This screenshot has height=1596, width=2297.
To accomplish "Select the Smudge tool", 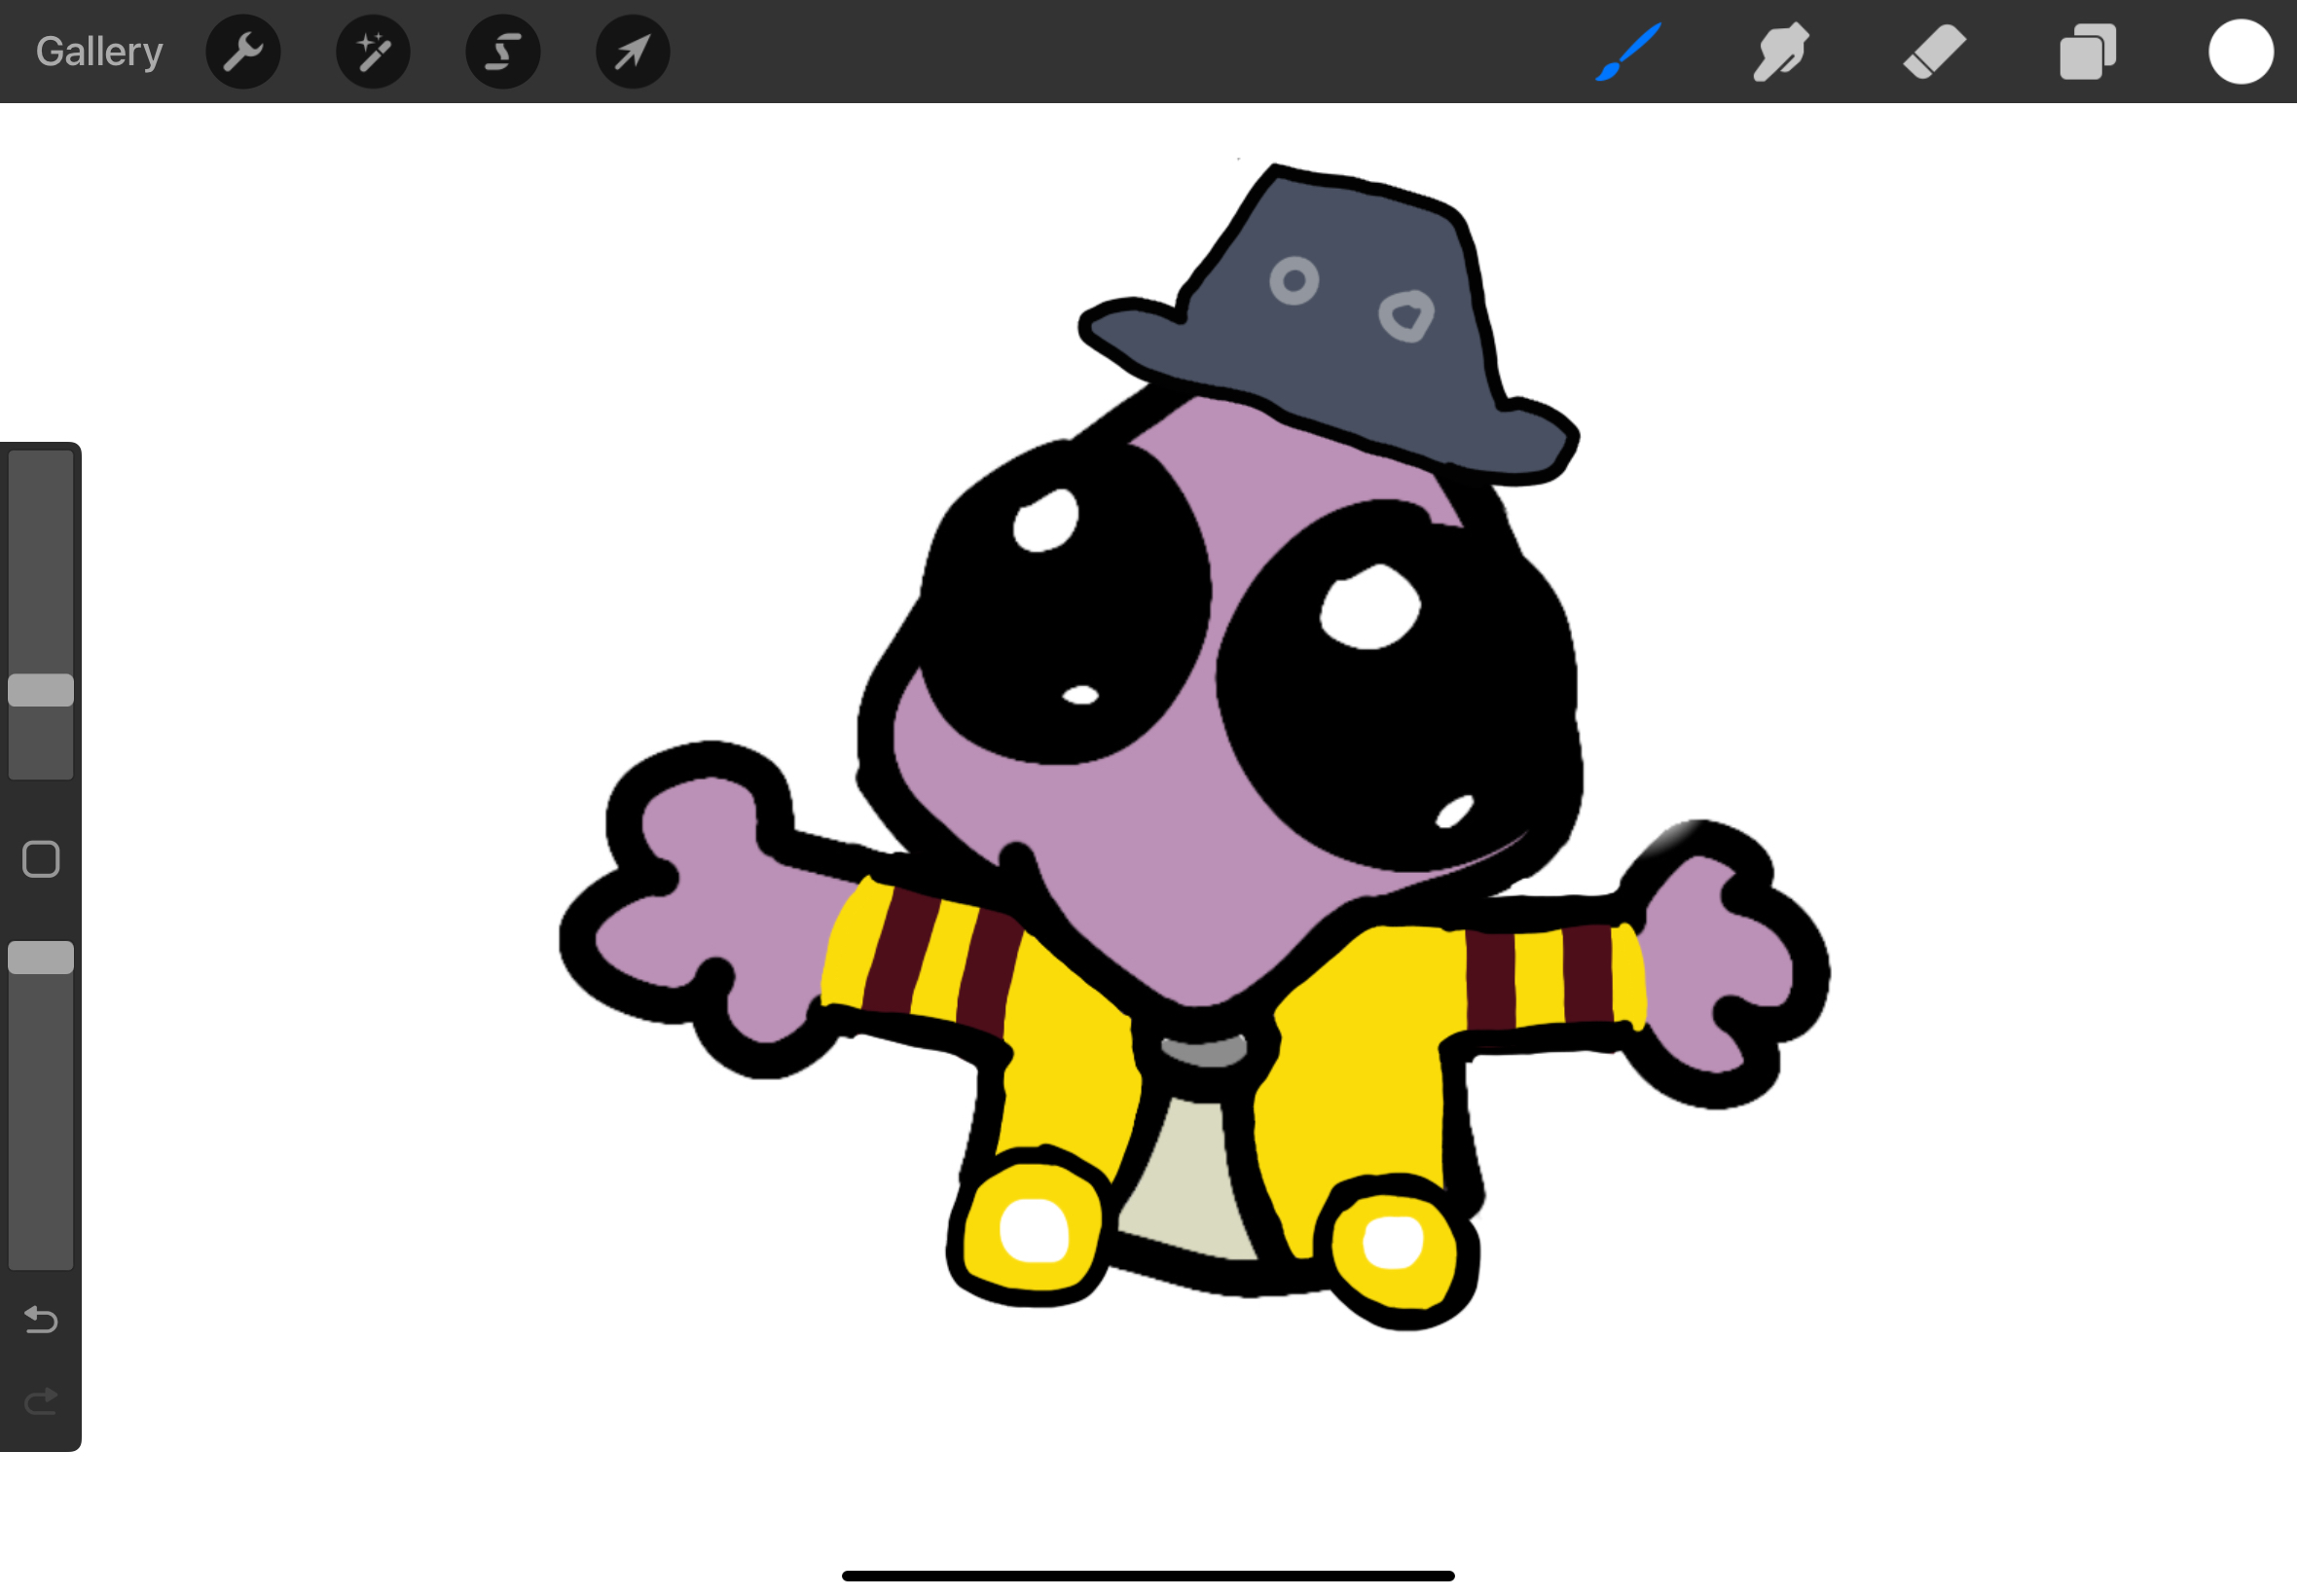I will click(1781, 51).
